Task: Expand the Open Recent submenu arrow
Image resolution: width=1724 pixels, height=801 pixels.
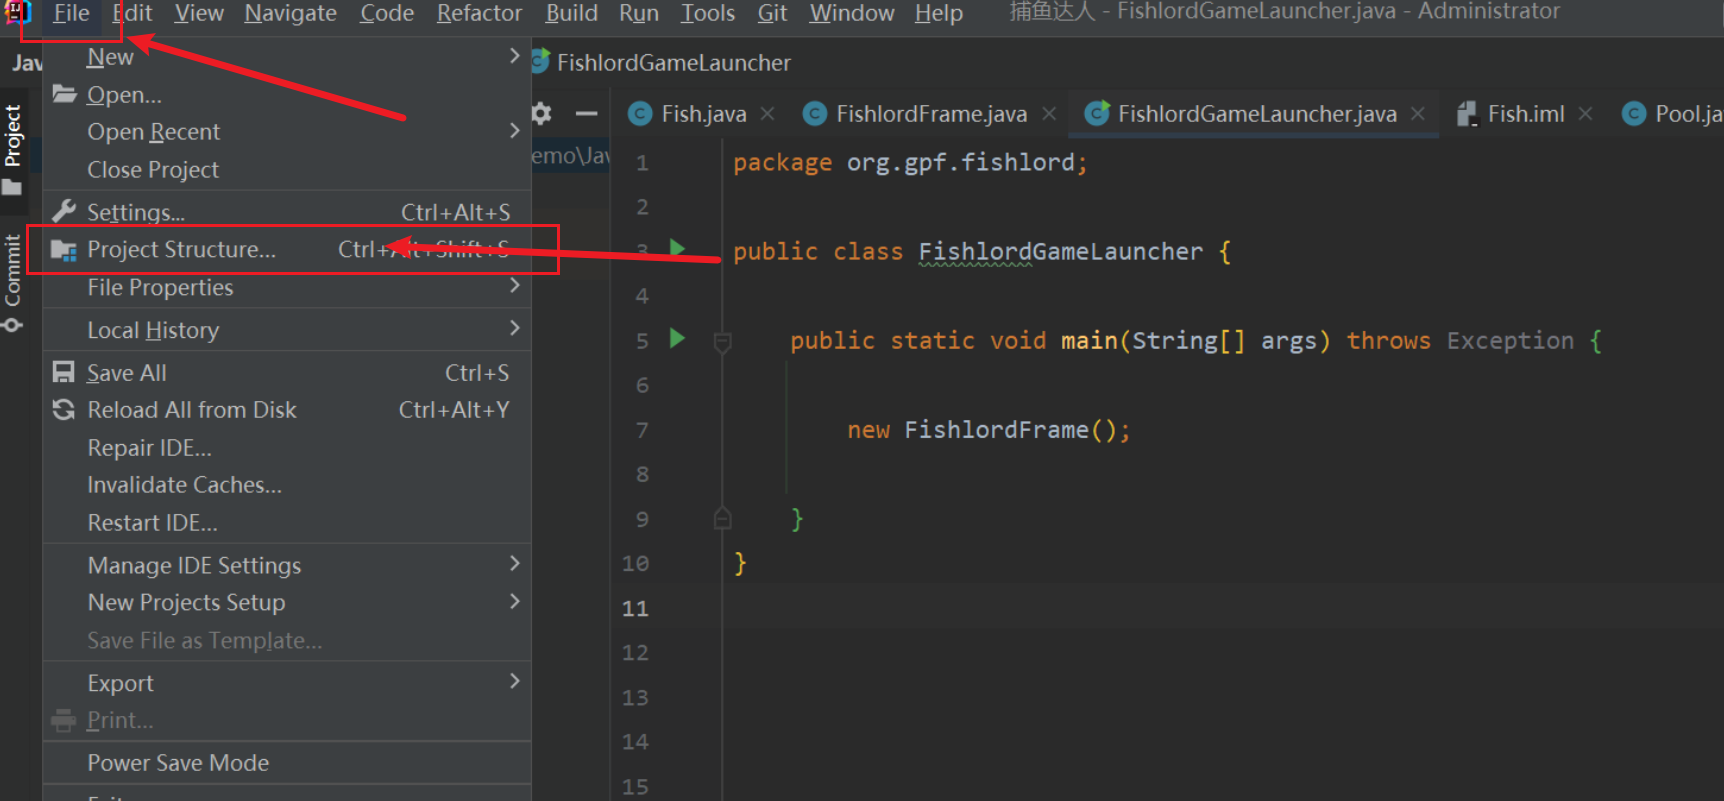Action: [x=514, y=130]
